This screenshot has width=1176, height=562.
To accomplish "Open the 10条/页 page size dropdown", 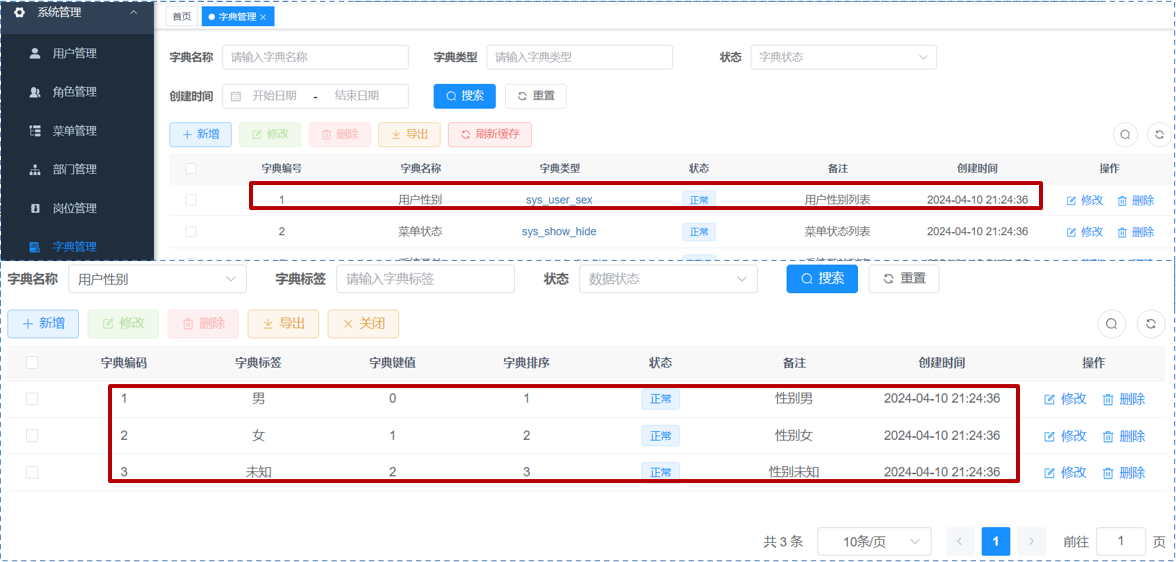I will pos(873,542).
